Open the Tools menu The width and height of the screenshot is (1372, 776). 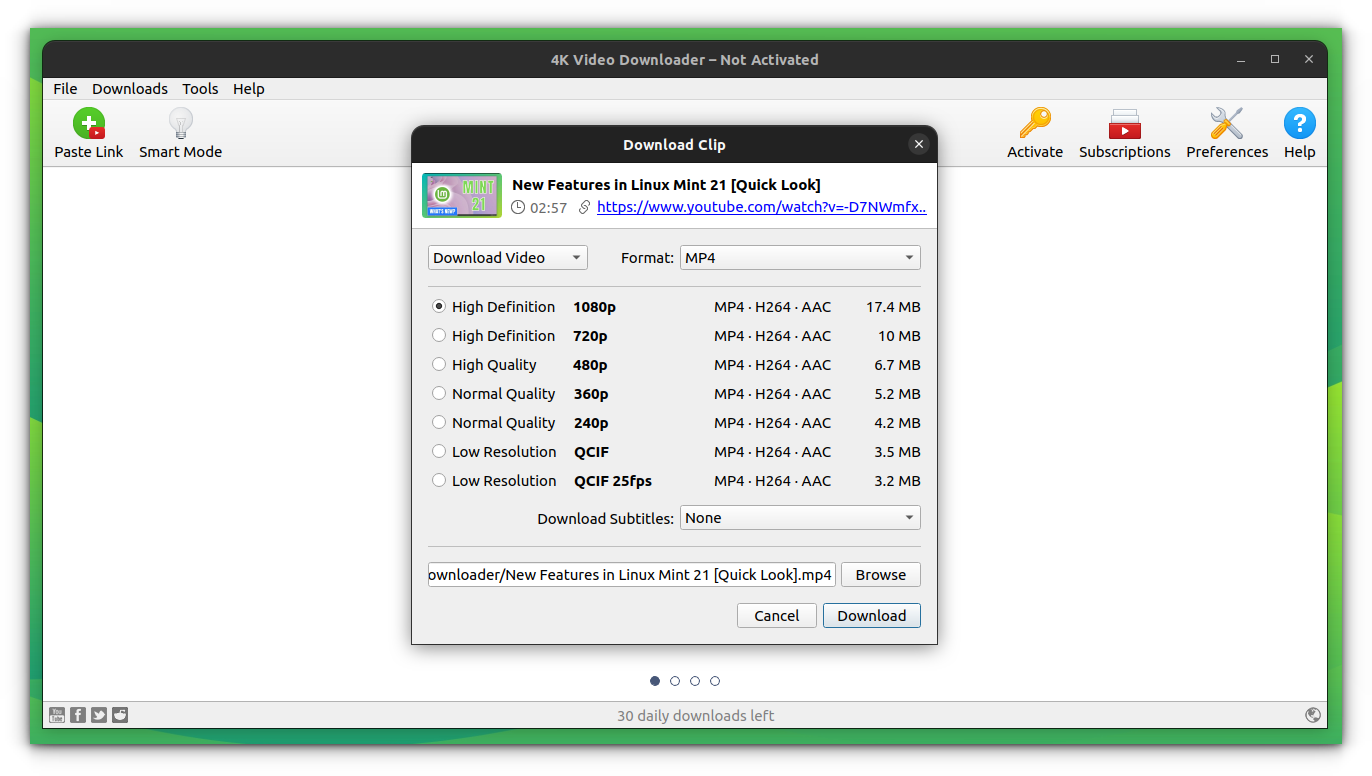tap(200, 88)
